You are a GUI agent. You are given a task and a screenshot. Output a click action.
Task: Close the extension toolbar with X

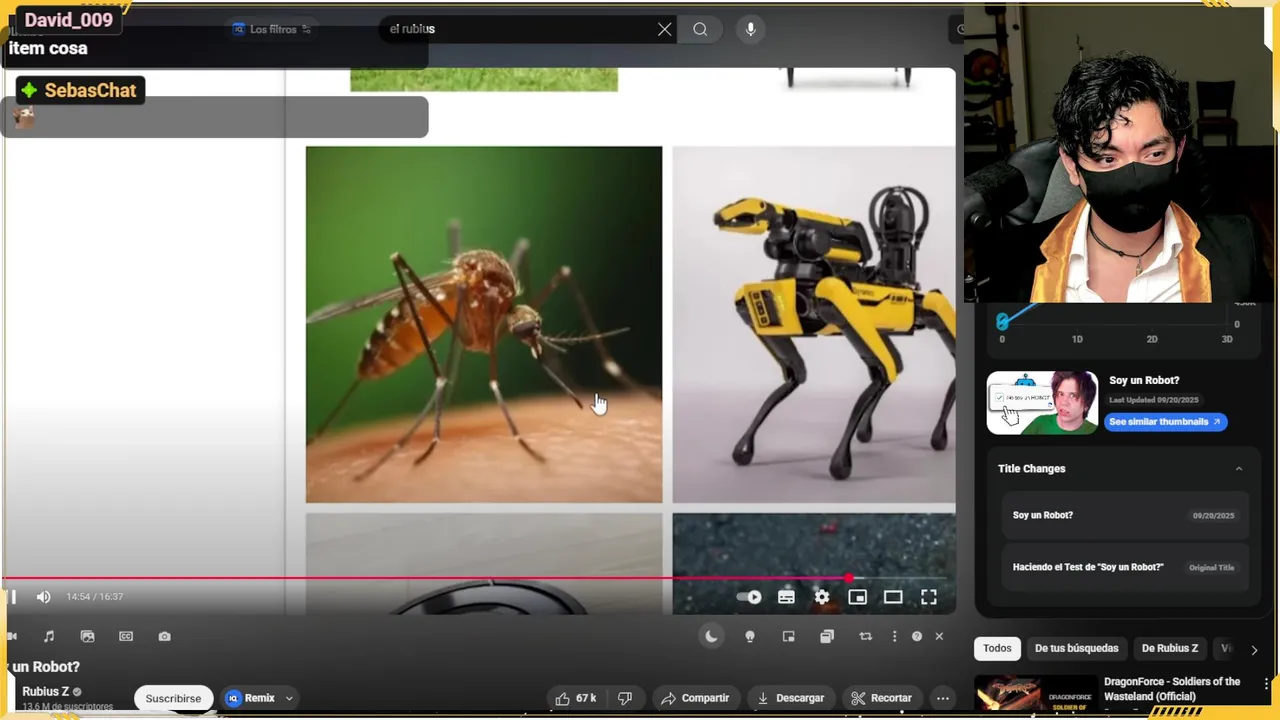click(939, 636)
